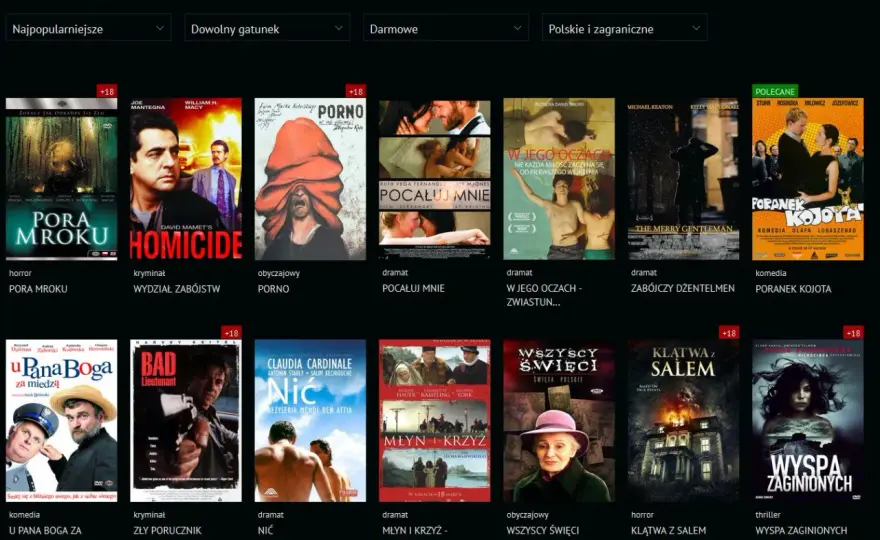The height and width of the screenshot is (540, 880).
Task: Click the MŁYN I KRZYŻ title link
Action: [x=415, y=530]
